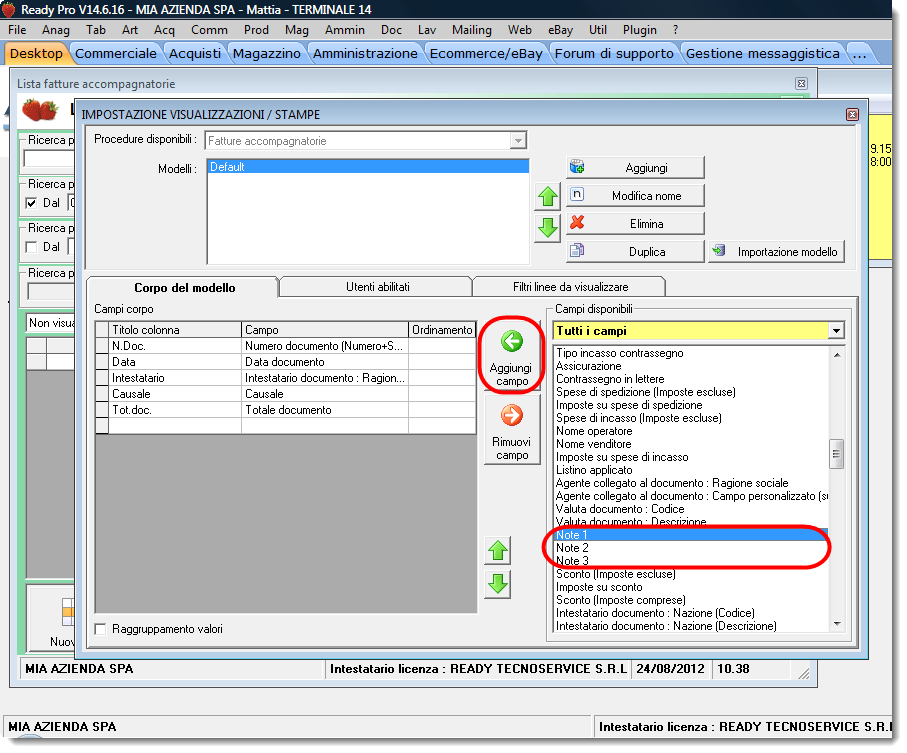
Task: Open the Procedure disponibili dropdown
Action: coord(518,141)
